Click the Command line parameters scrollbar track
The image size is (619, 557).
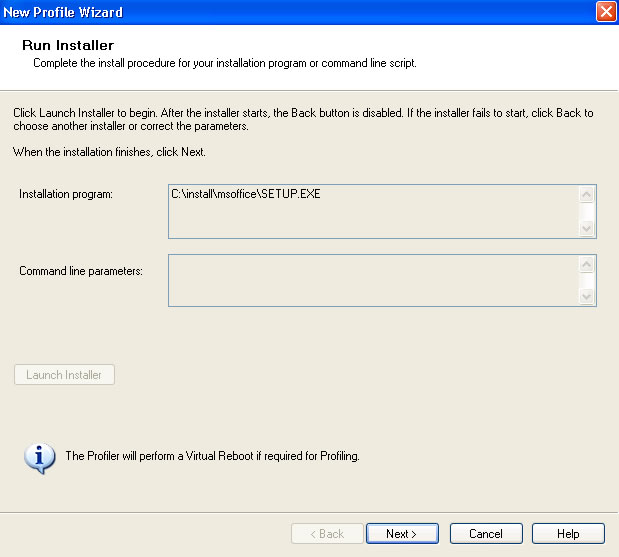(586, 280)
